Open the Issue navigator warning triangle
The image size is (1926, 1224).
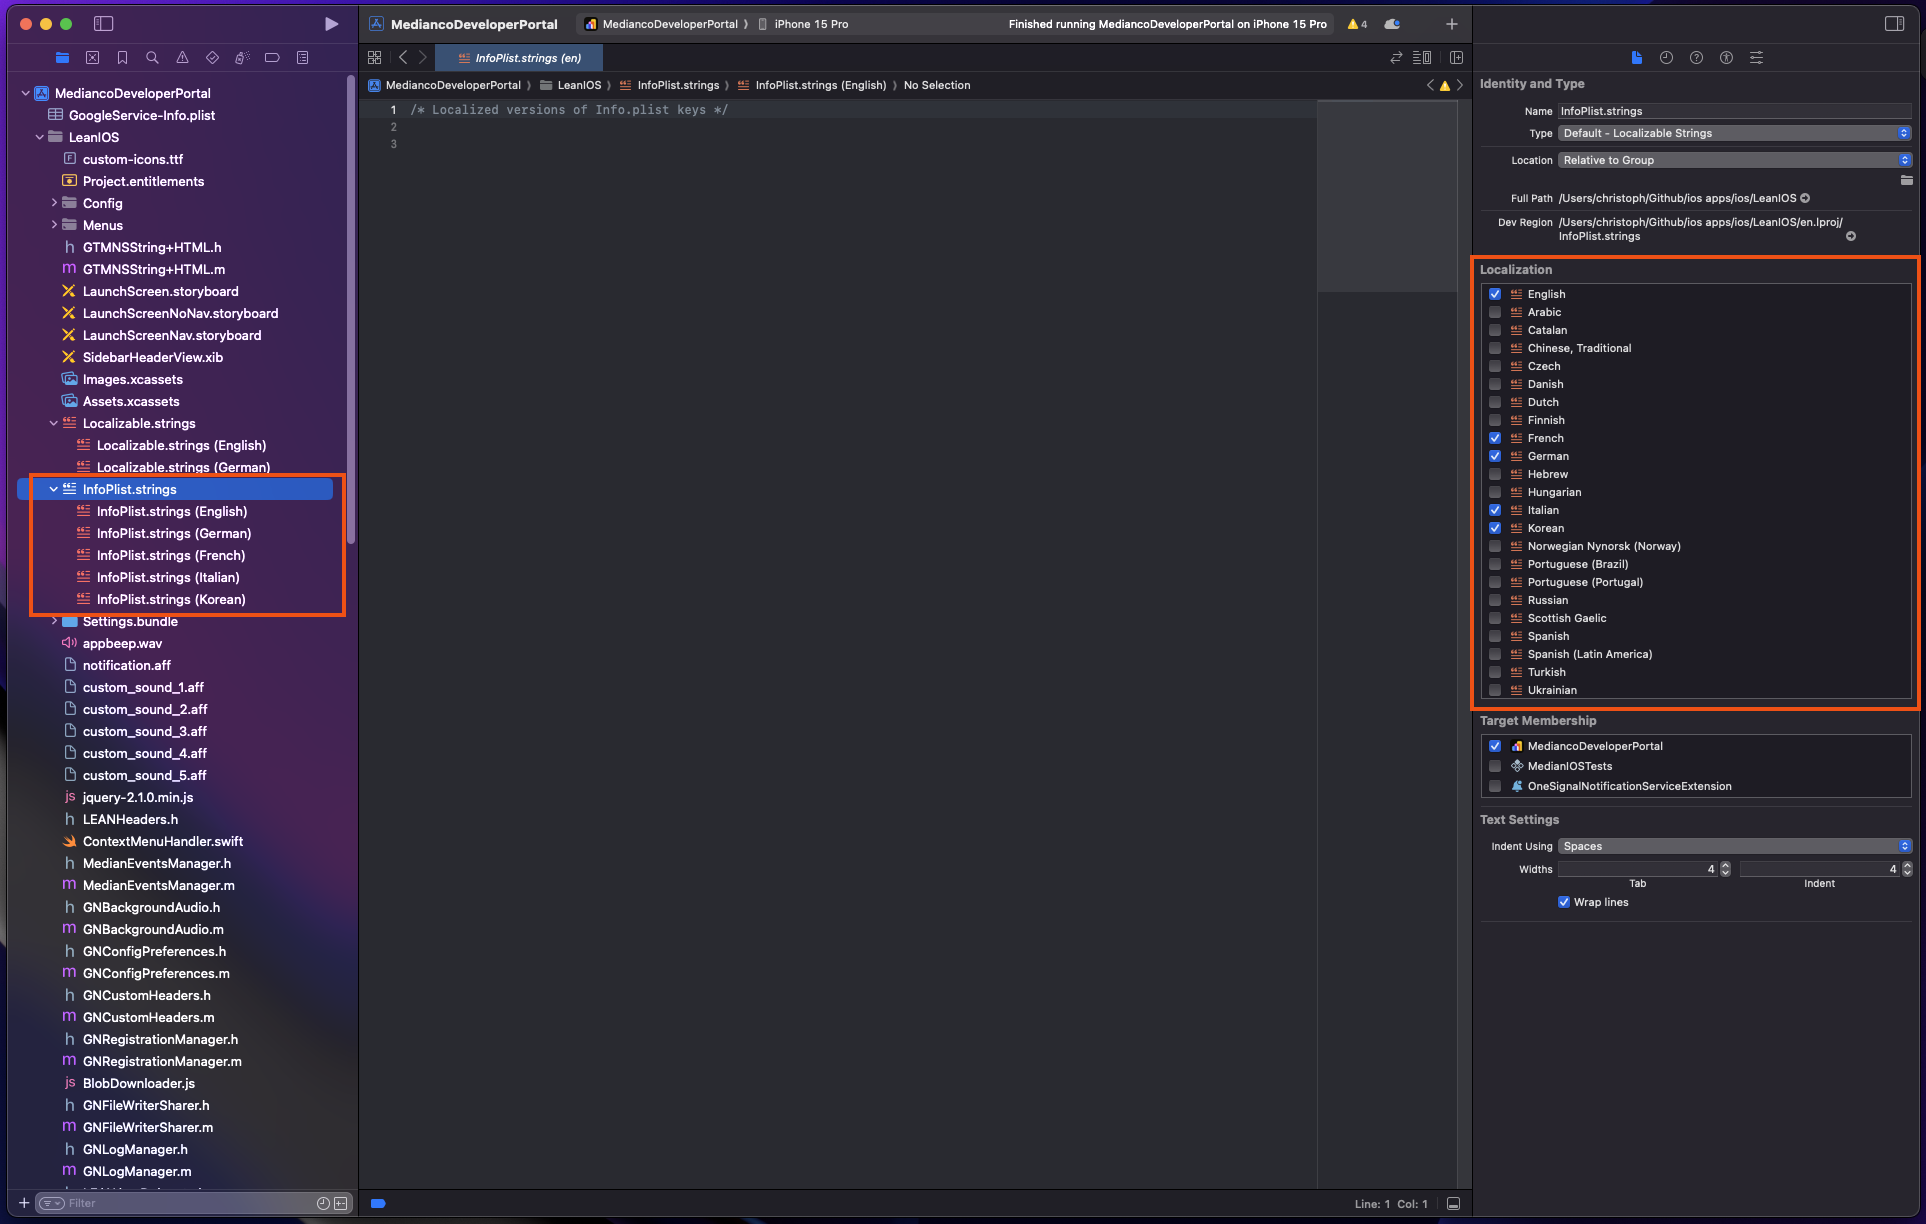[x=182, y=57]
